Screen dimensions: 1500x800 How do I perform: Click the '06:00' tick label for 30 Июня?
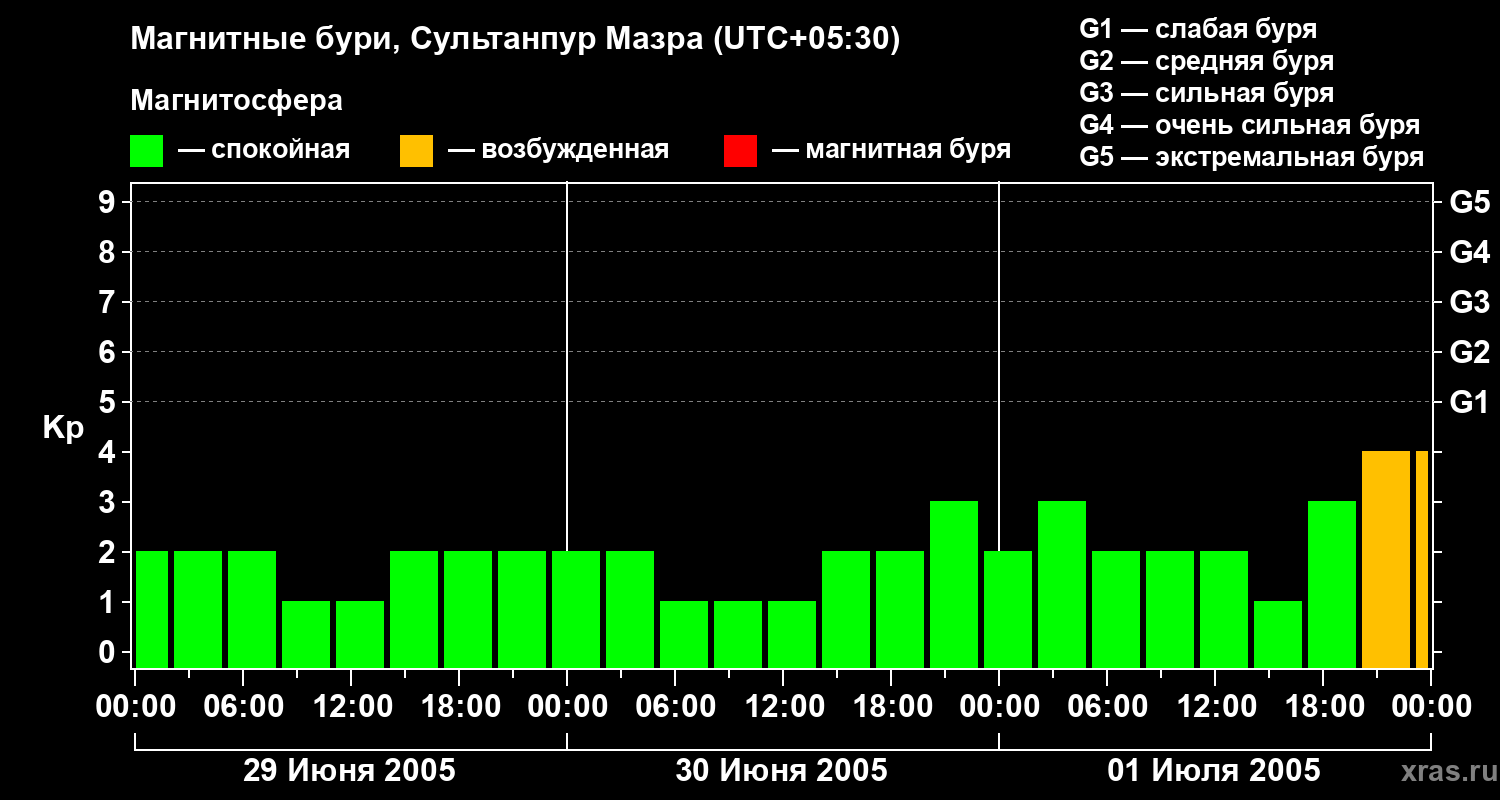coord(675,706)
